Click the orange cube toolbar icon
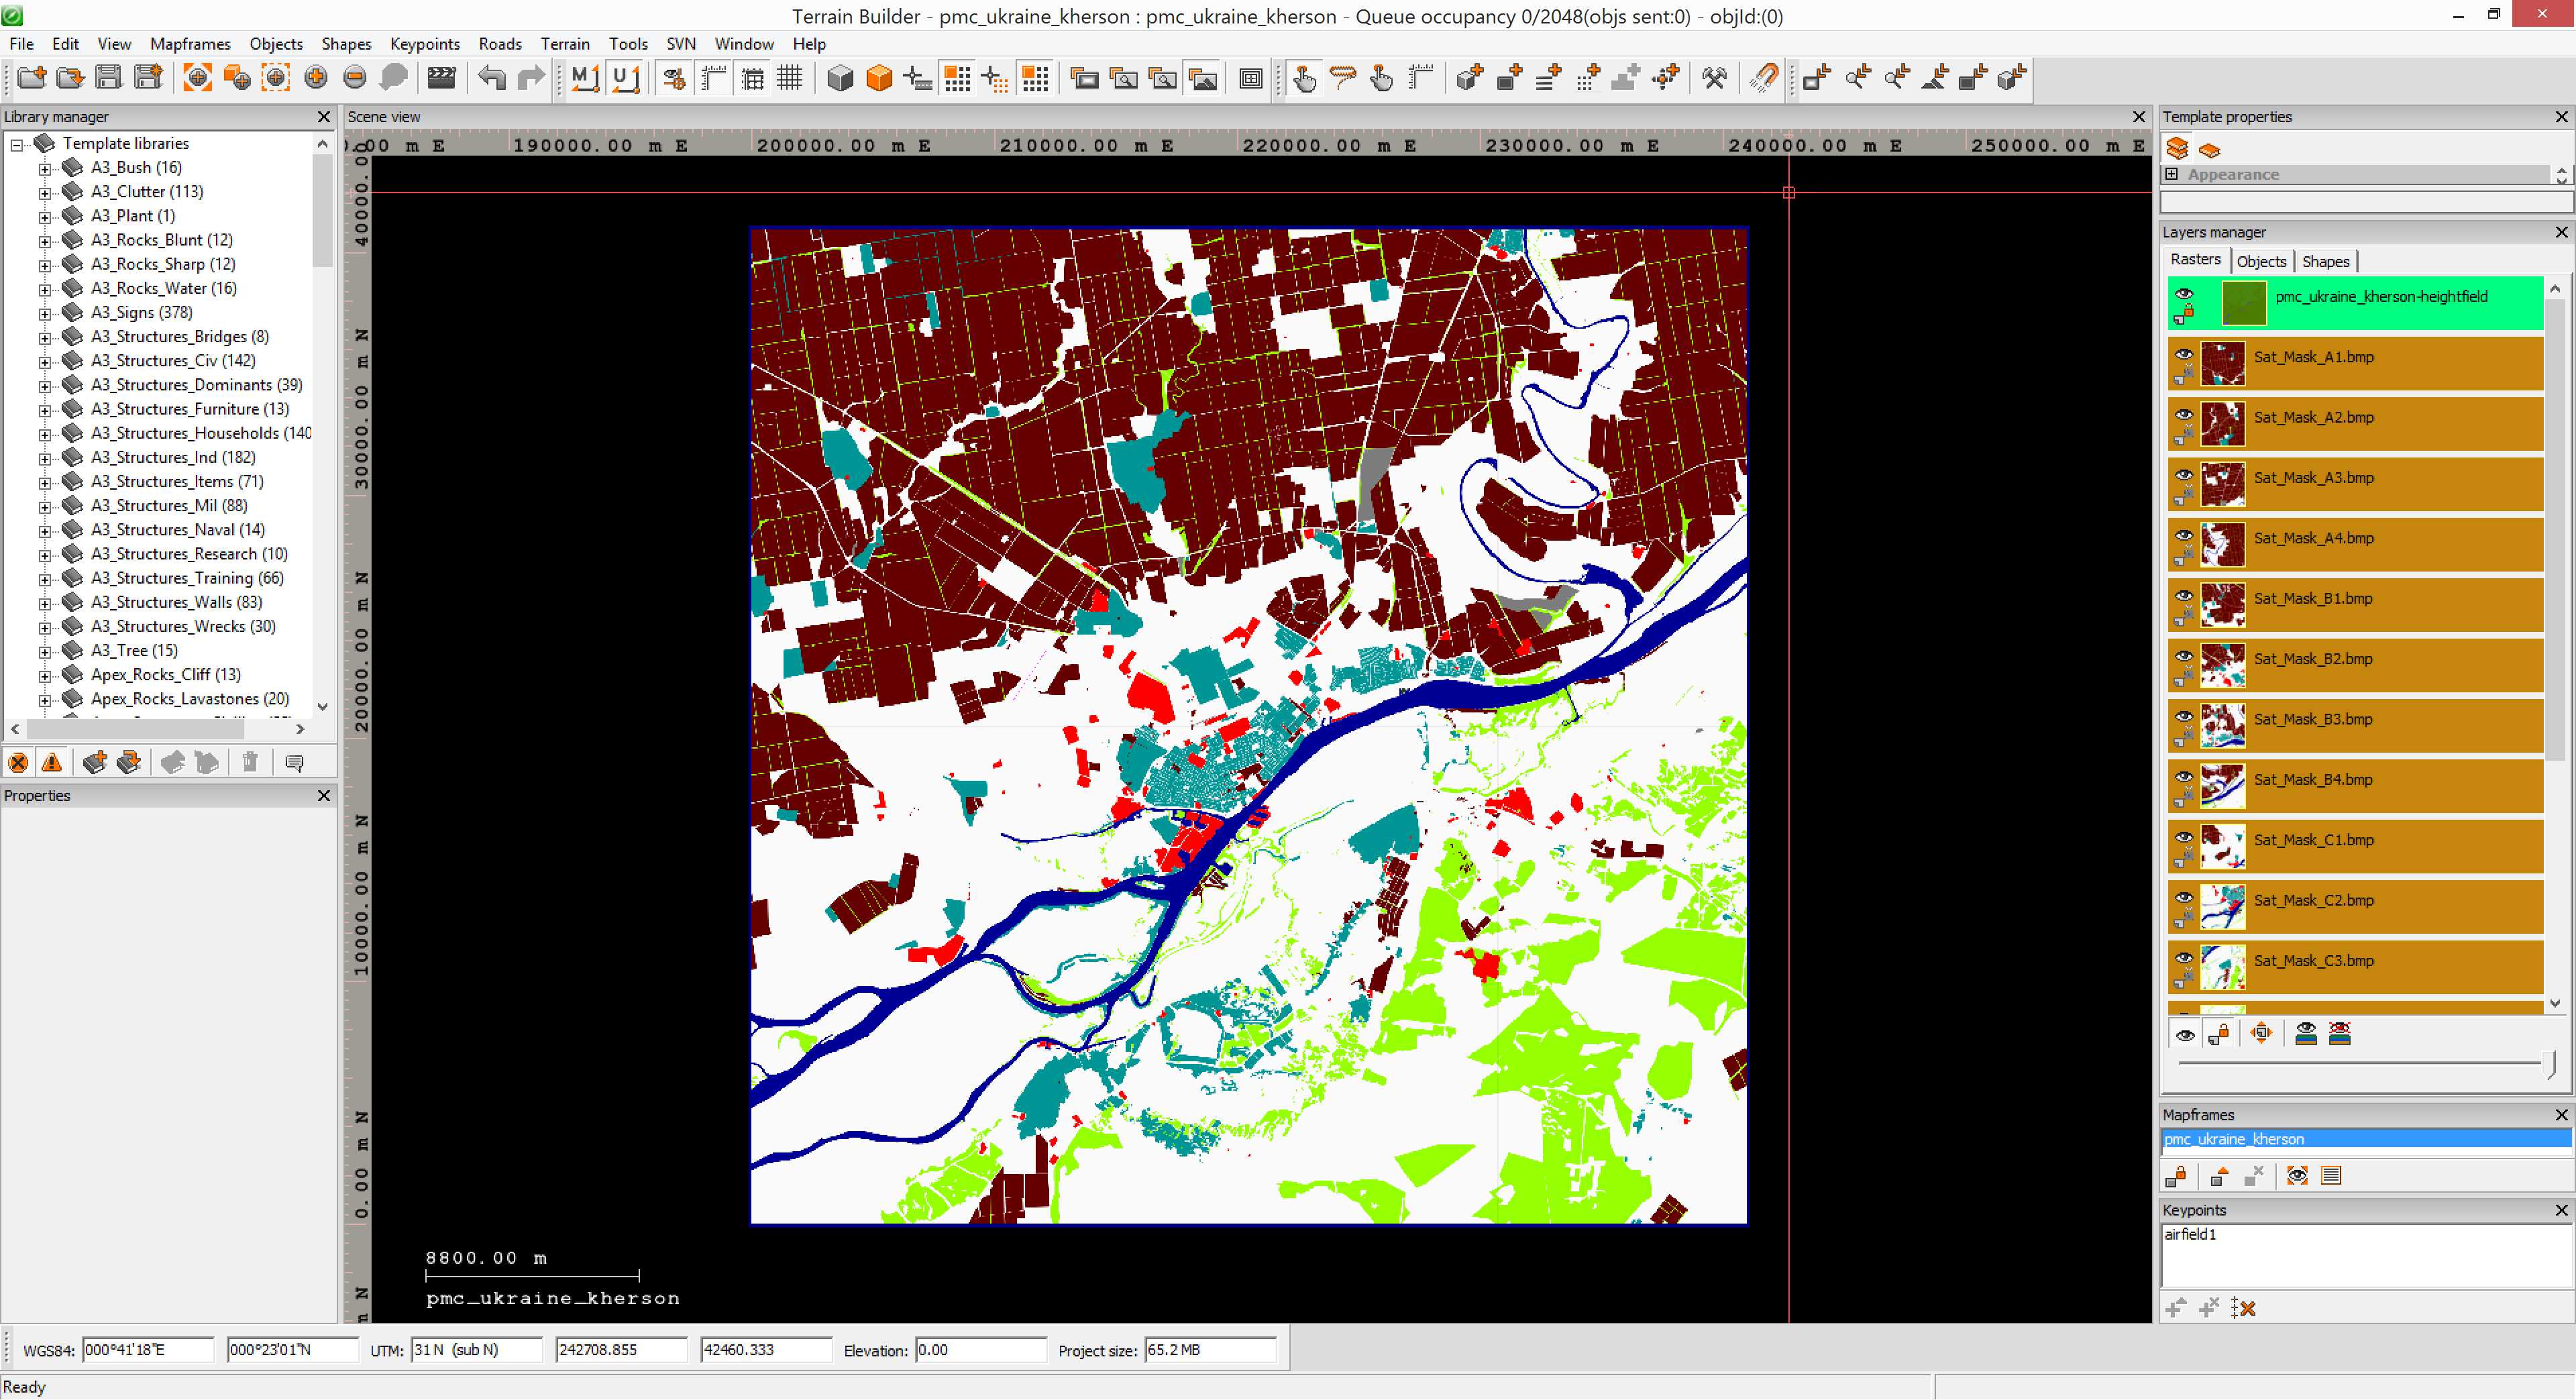 879,78
